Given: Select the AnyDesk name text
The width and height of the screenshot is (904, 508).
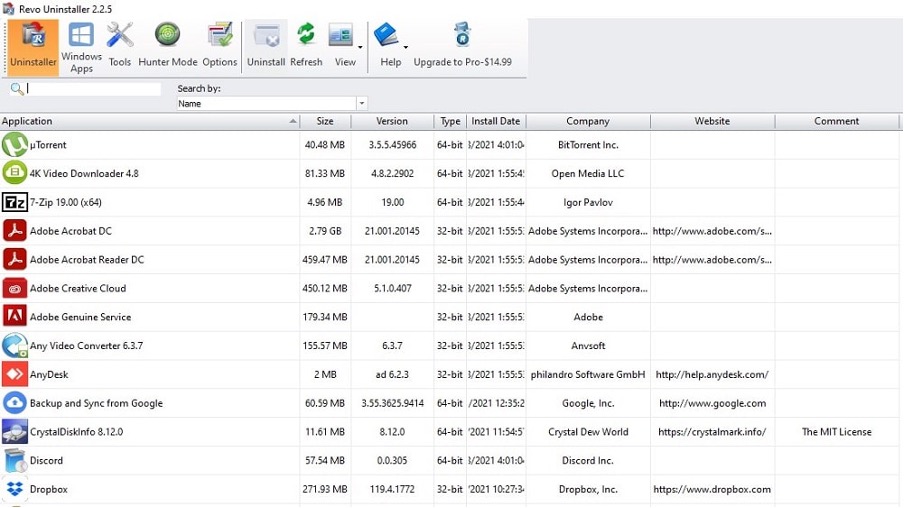Looking at the screenshot, I should 49,375.
